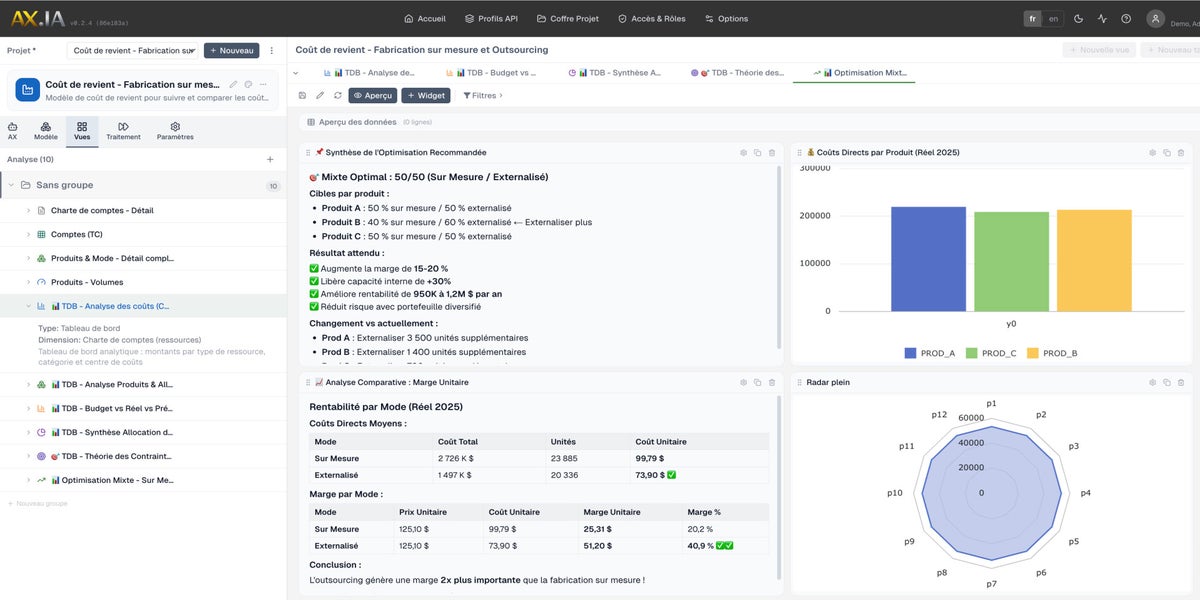
Task: Open the Coffre Projet menu
Action: tap(568, 18)
